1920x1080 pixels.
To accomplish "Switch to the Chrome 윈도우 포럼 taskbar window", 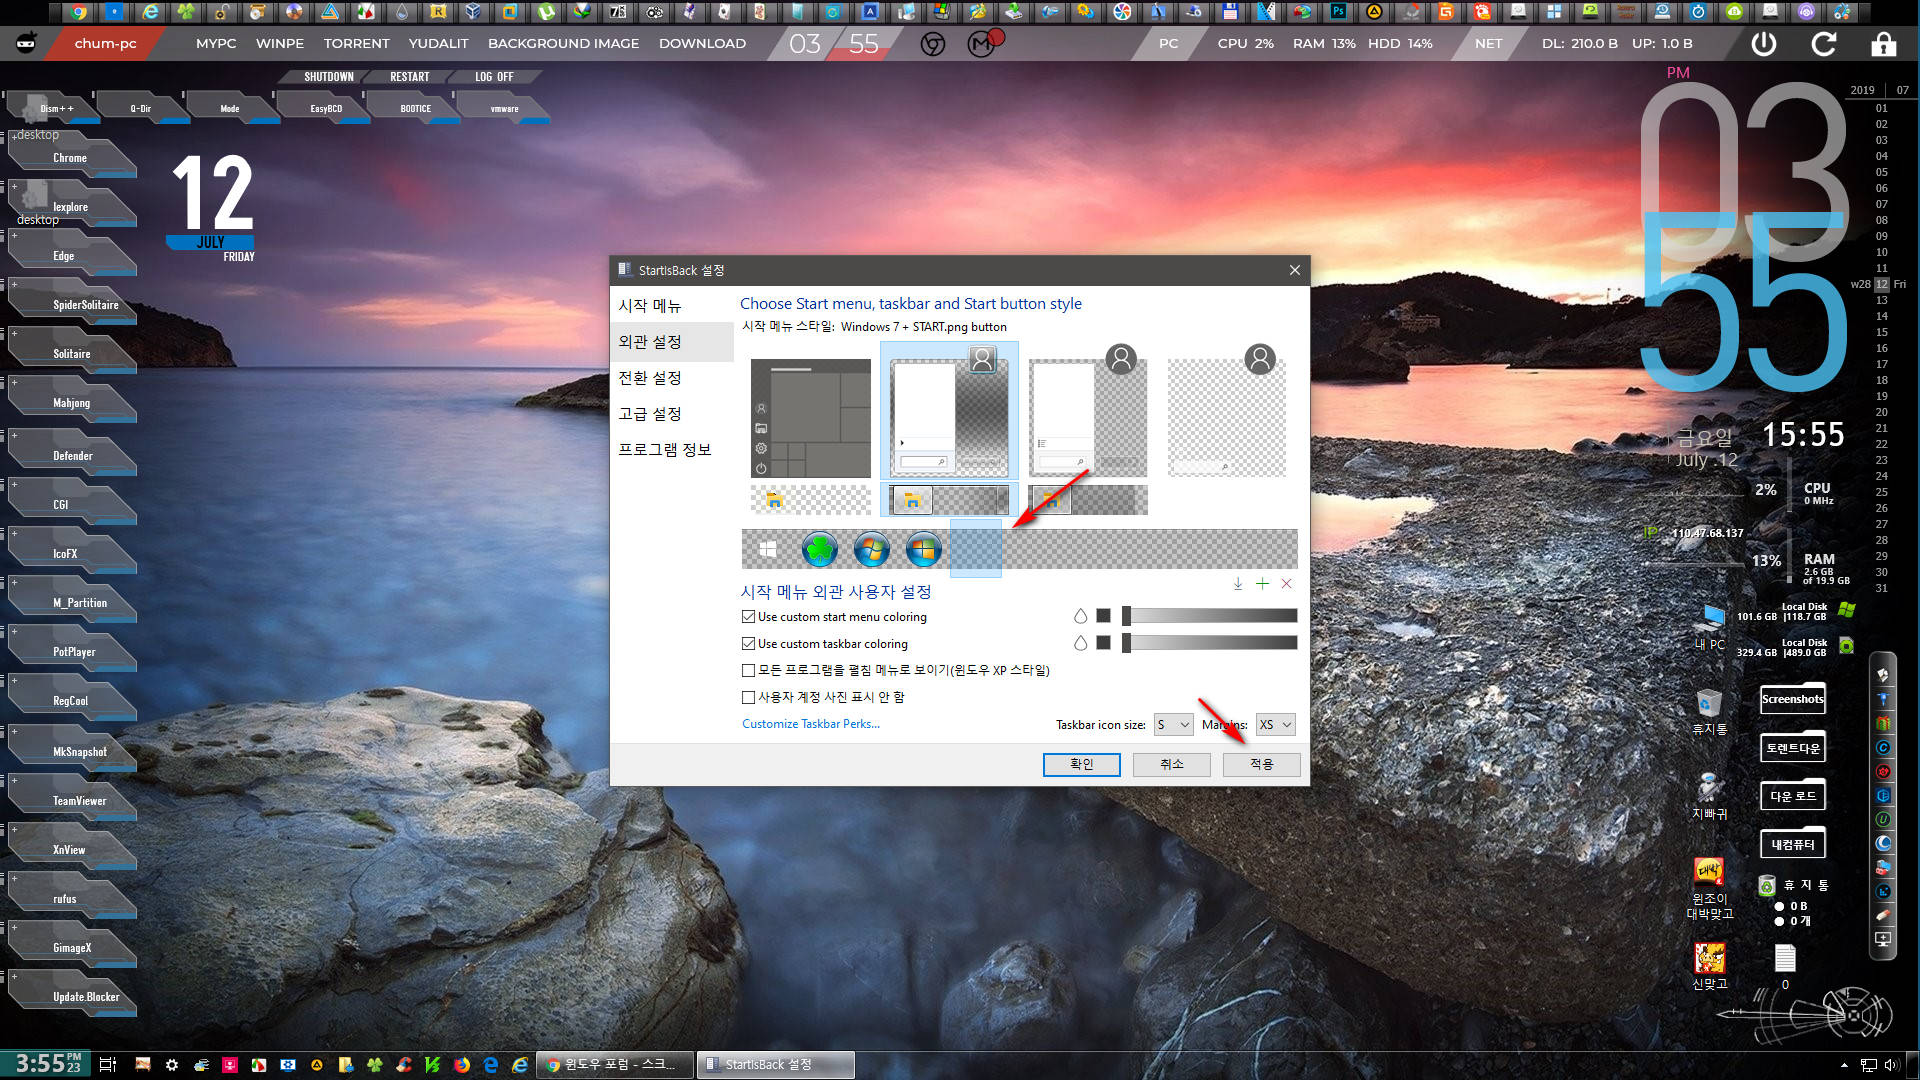I will [616, 1065].
